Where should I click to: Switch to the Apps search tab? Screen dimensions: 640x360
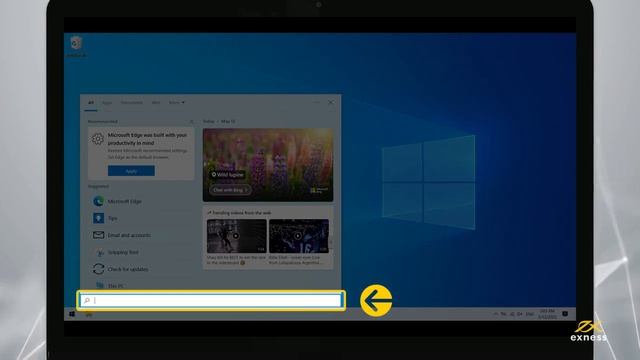[x=107, y=103]
